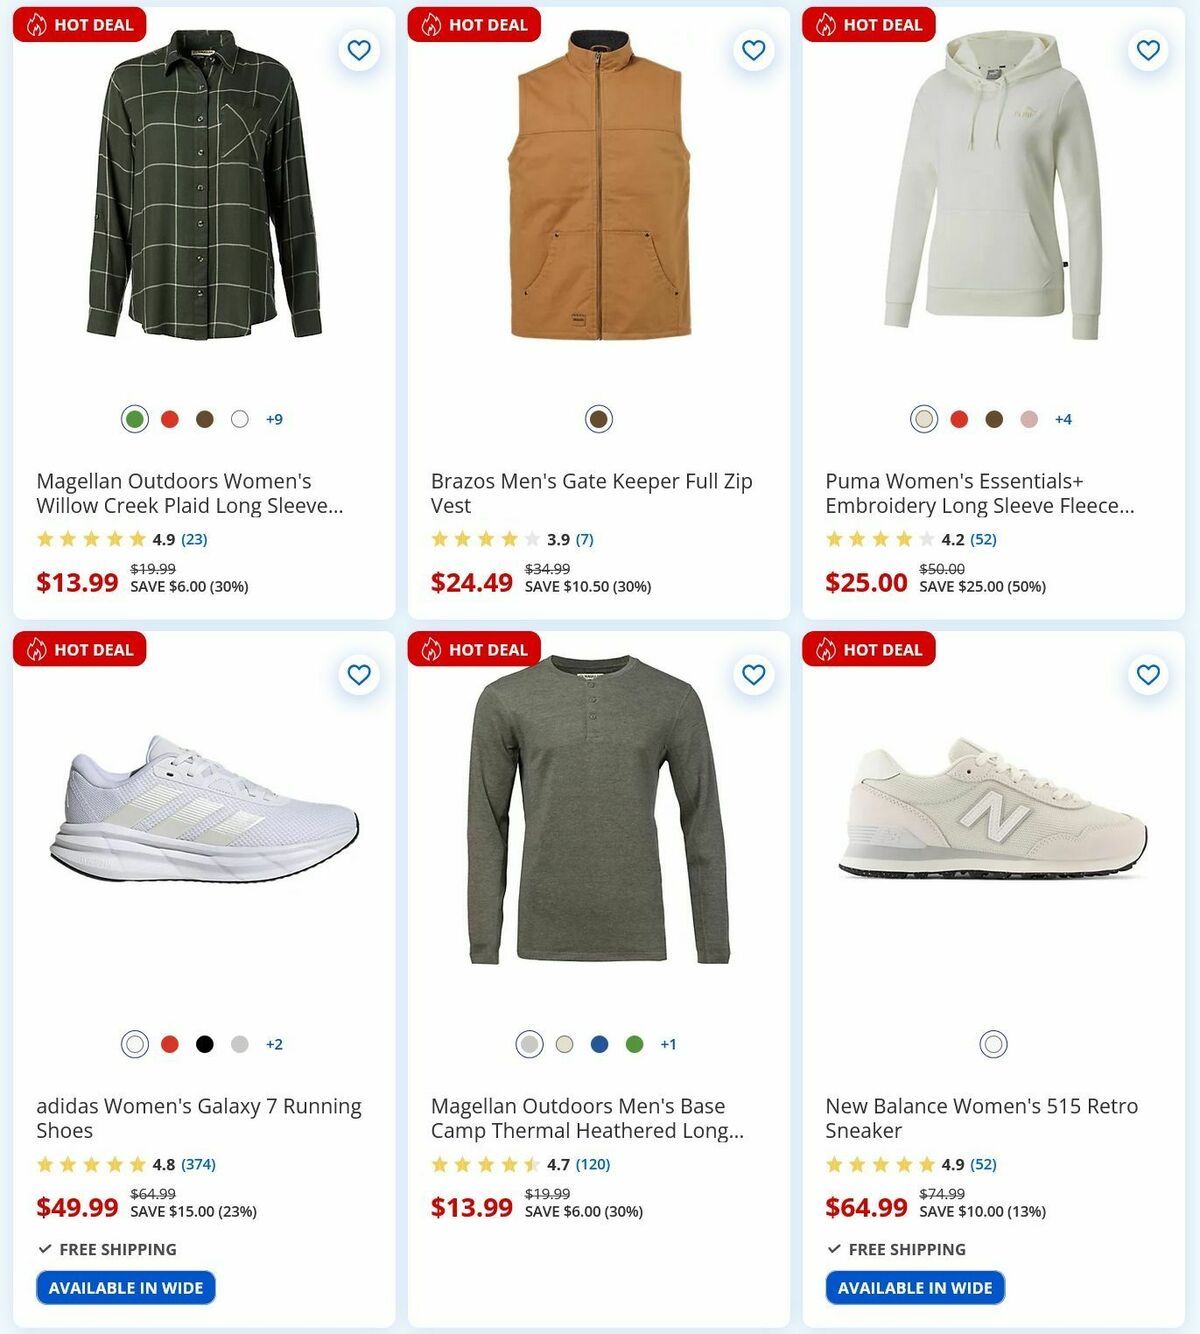Select the black color for adidas Galaxy 7 shoes
1200x1334 pixels.
(x=204, y=1044)
